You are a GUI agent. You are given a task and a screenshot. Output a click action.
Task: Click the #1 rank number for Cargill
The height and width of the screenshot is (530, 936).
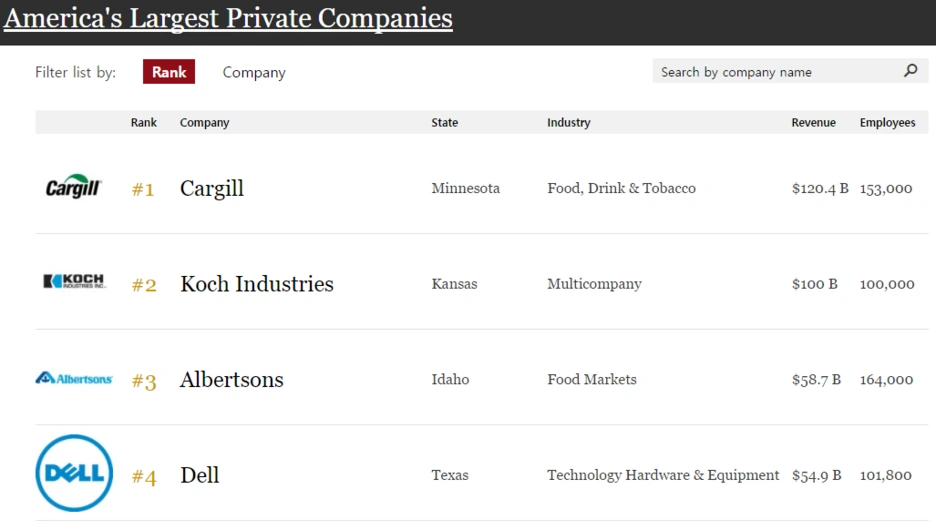coord(143,189)
